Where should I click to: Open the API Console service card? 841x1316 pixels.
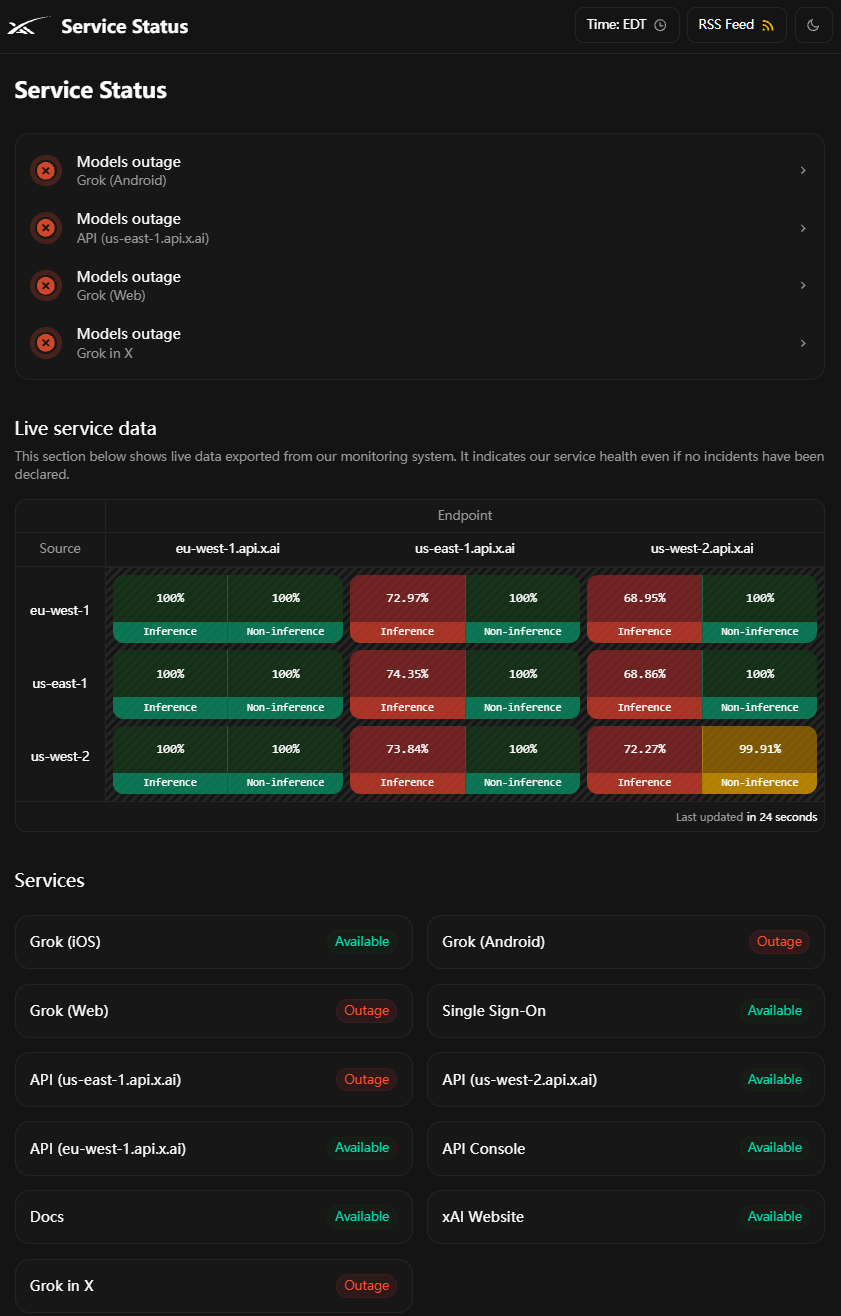coord(626,1148)
